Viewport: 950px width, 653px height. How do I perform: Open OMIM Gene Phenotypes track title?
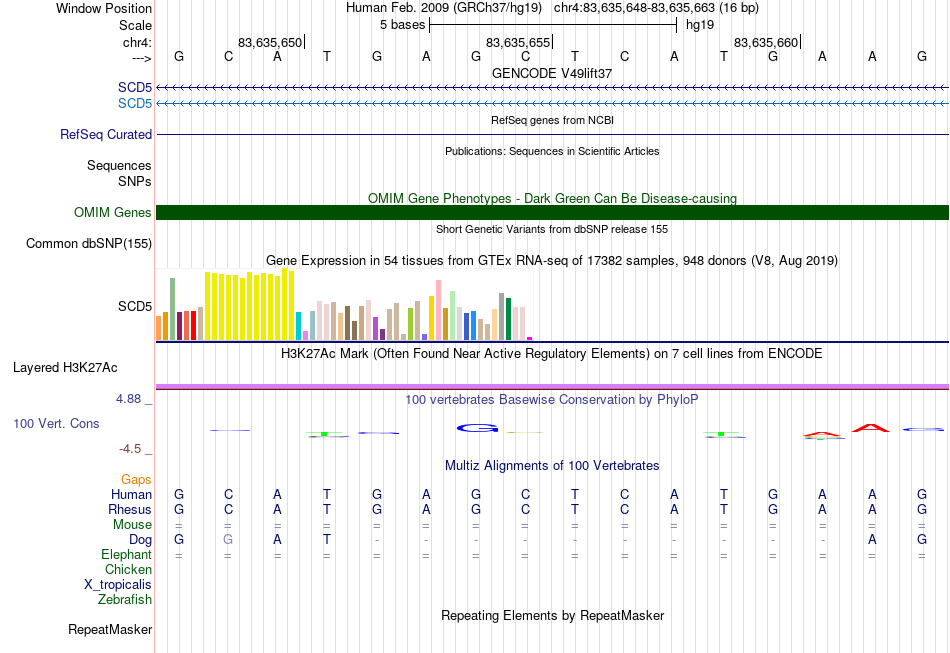(x=552, y=199)
